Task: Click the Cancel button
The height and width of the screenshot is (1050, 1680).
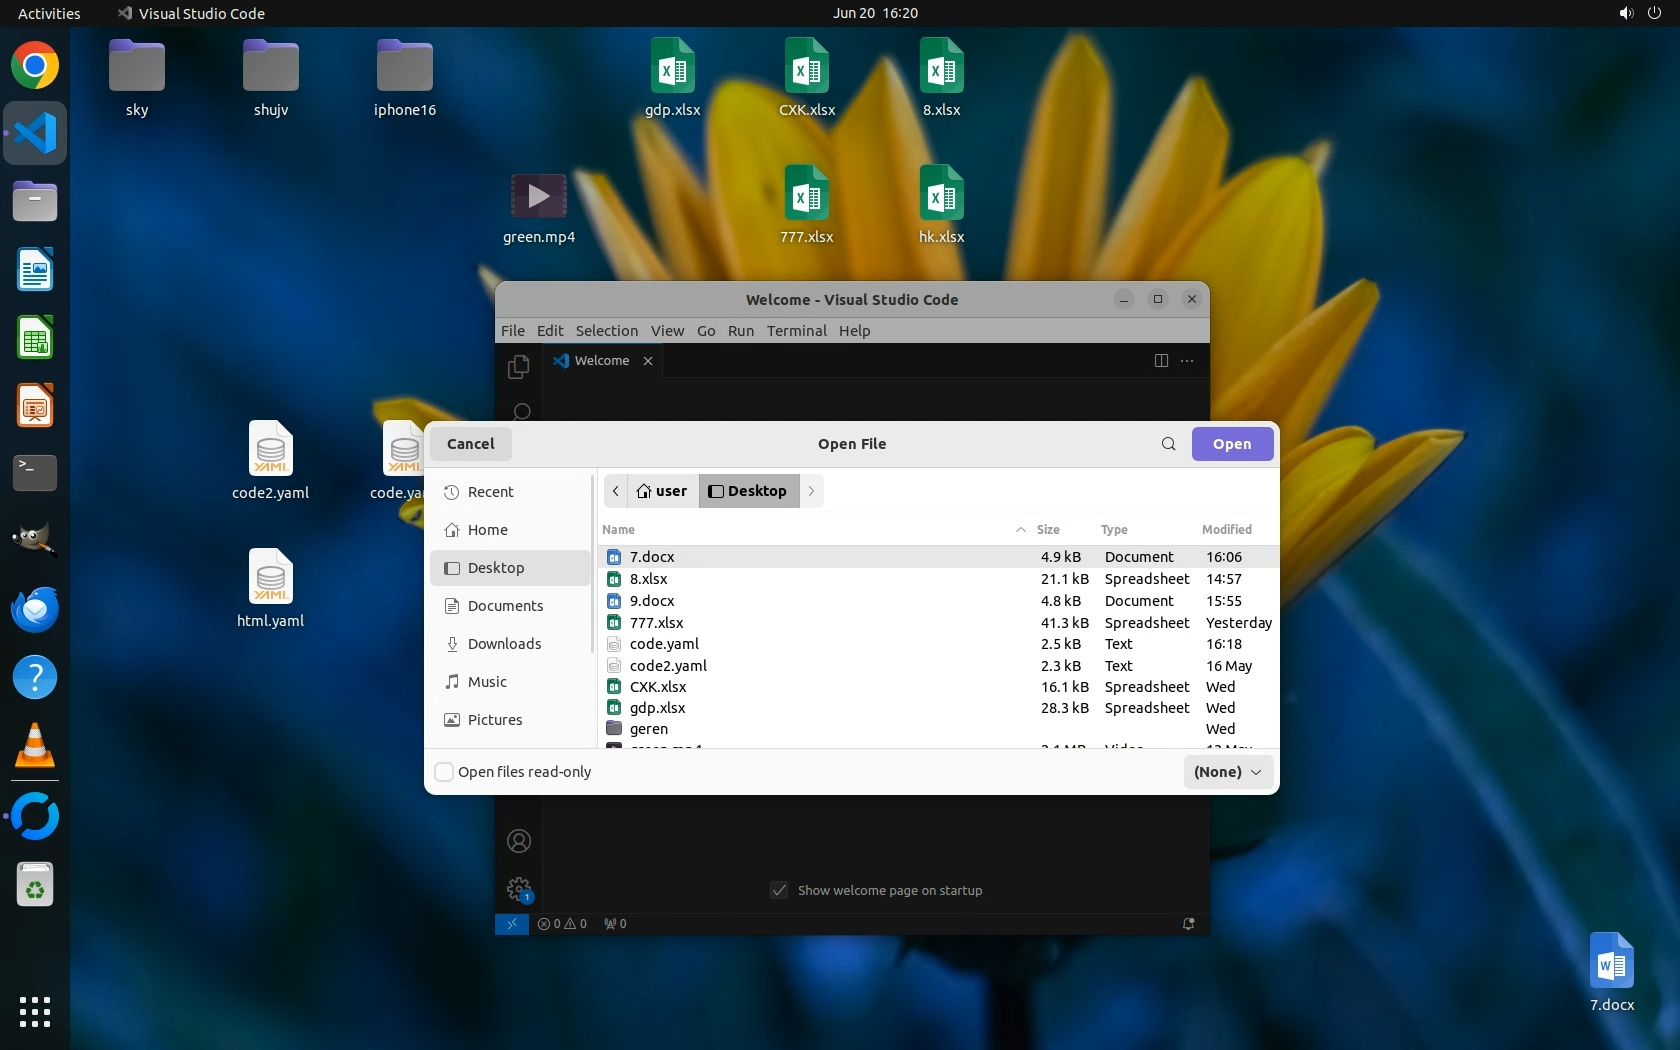Action: (x=470, y=444)
